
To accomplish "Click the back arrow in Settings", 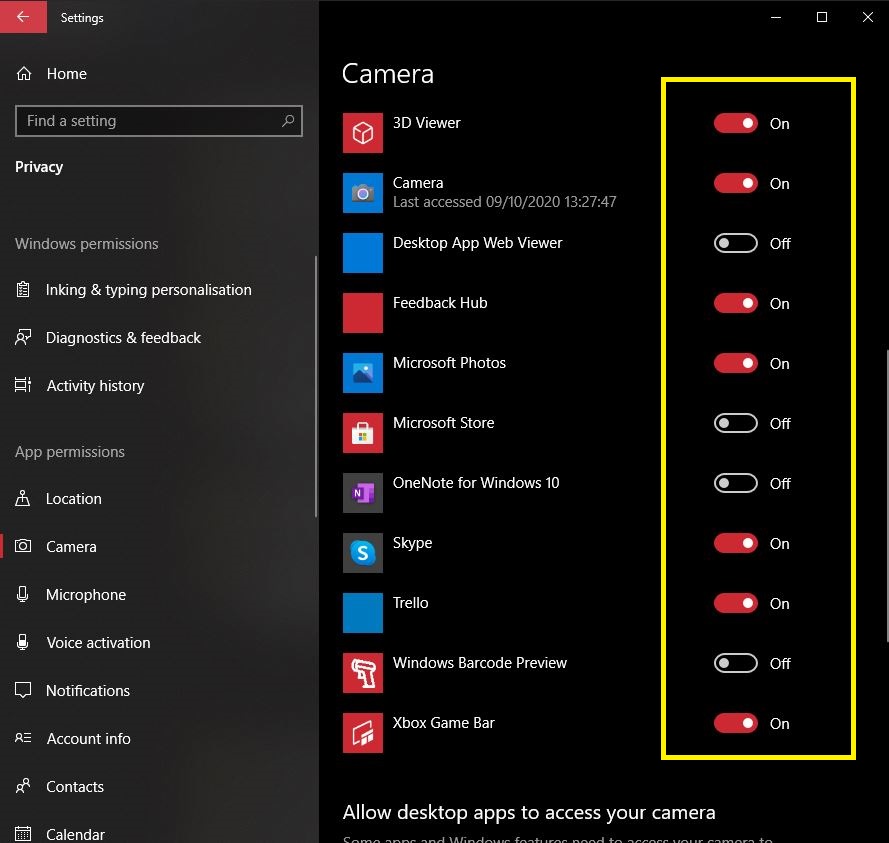I will pyautogui.click(x=23, y=16).
